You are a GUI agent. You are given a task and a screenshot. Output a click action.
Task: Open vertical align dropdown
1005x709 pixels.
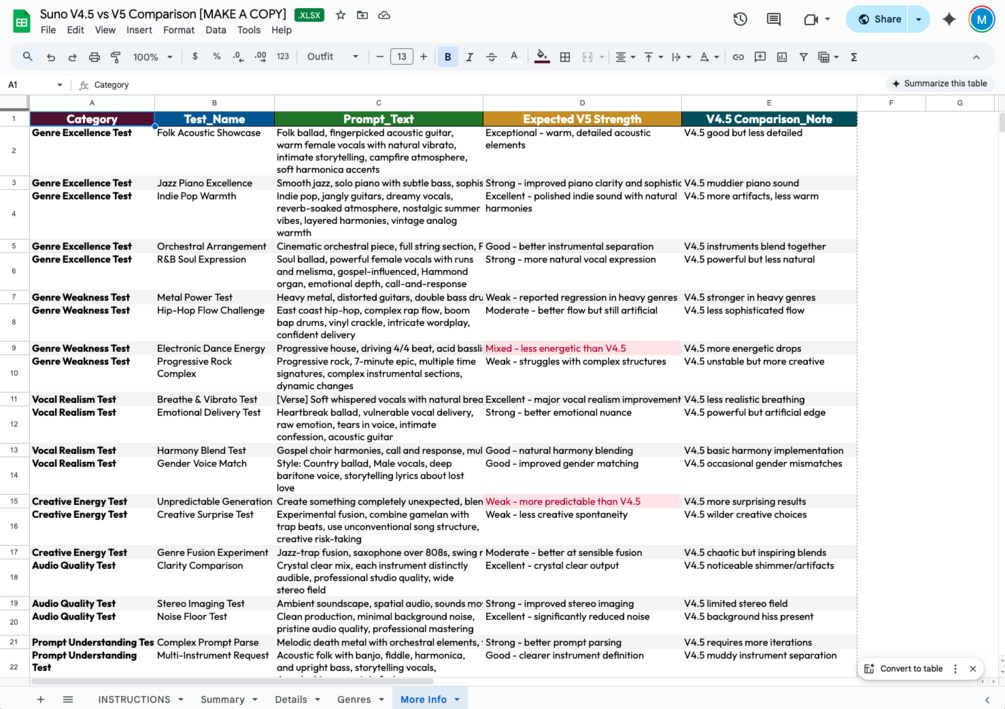(652, 57)
